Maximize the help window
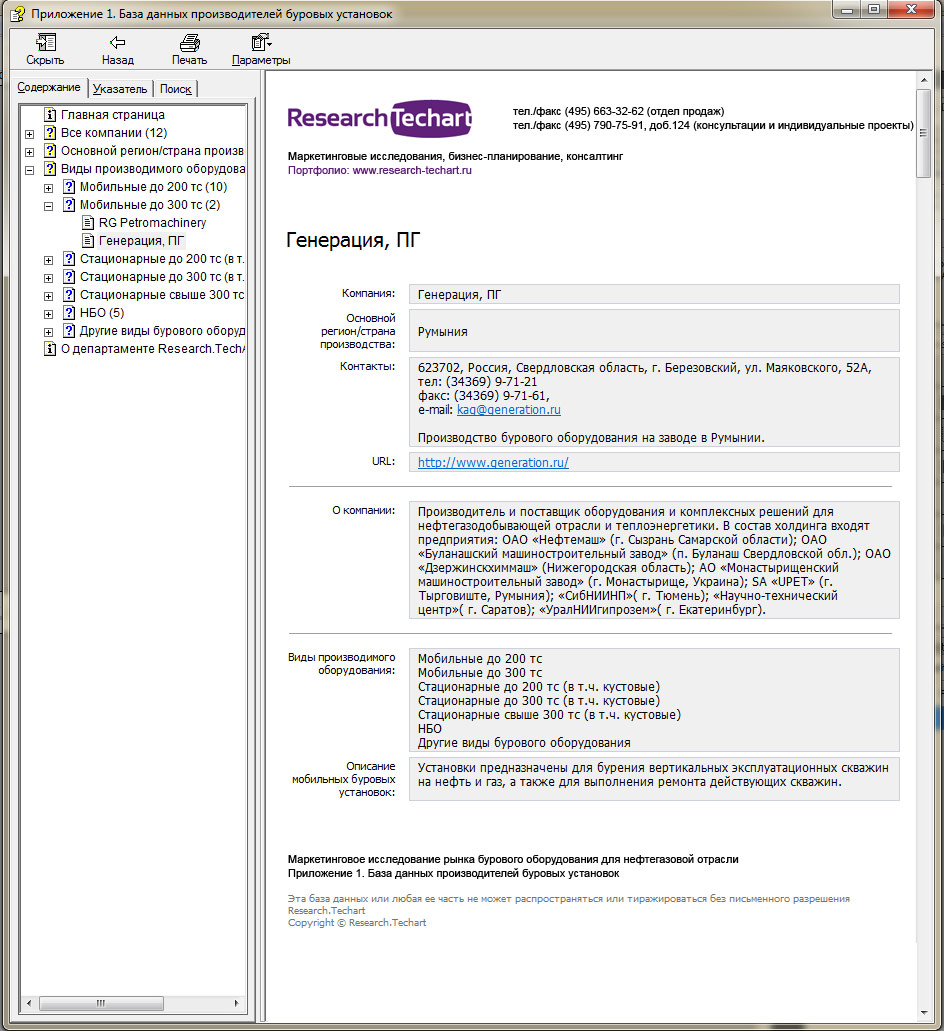This screenshot has height=1031, width=944. [x=874, y=10]
